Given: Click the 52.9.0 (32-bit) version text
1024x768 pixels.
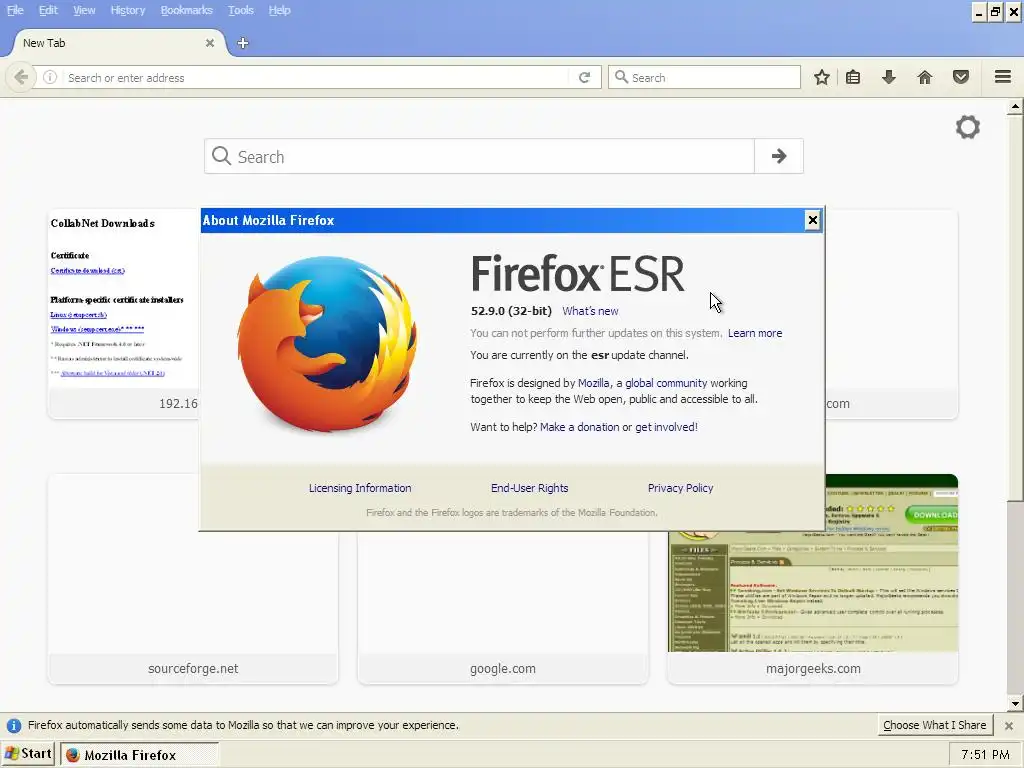Looking at the screenshot, I should pos(511,312).
